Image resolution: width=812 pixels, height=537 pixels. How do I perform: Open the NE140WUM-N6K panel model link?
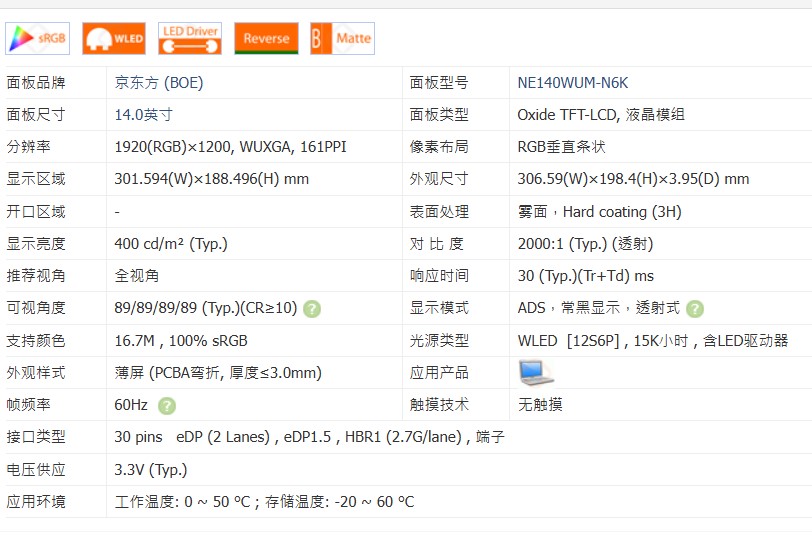pos(572,83)
